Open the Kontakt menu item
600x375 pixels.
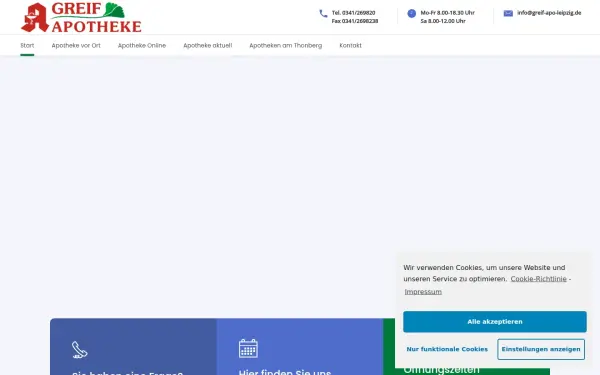point(350,46)
